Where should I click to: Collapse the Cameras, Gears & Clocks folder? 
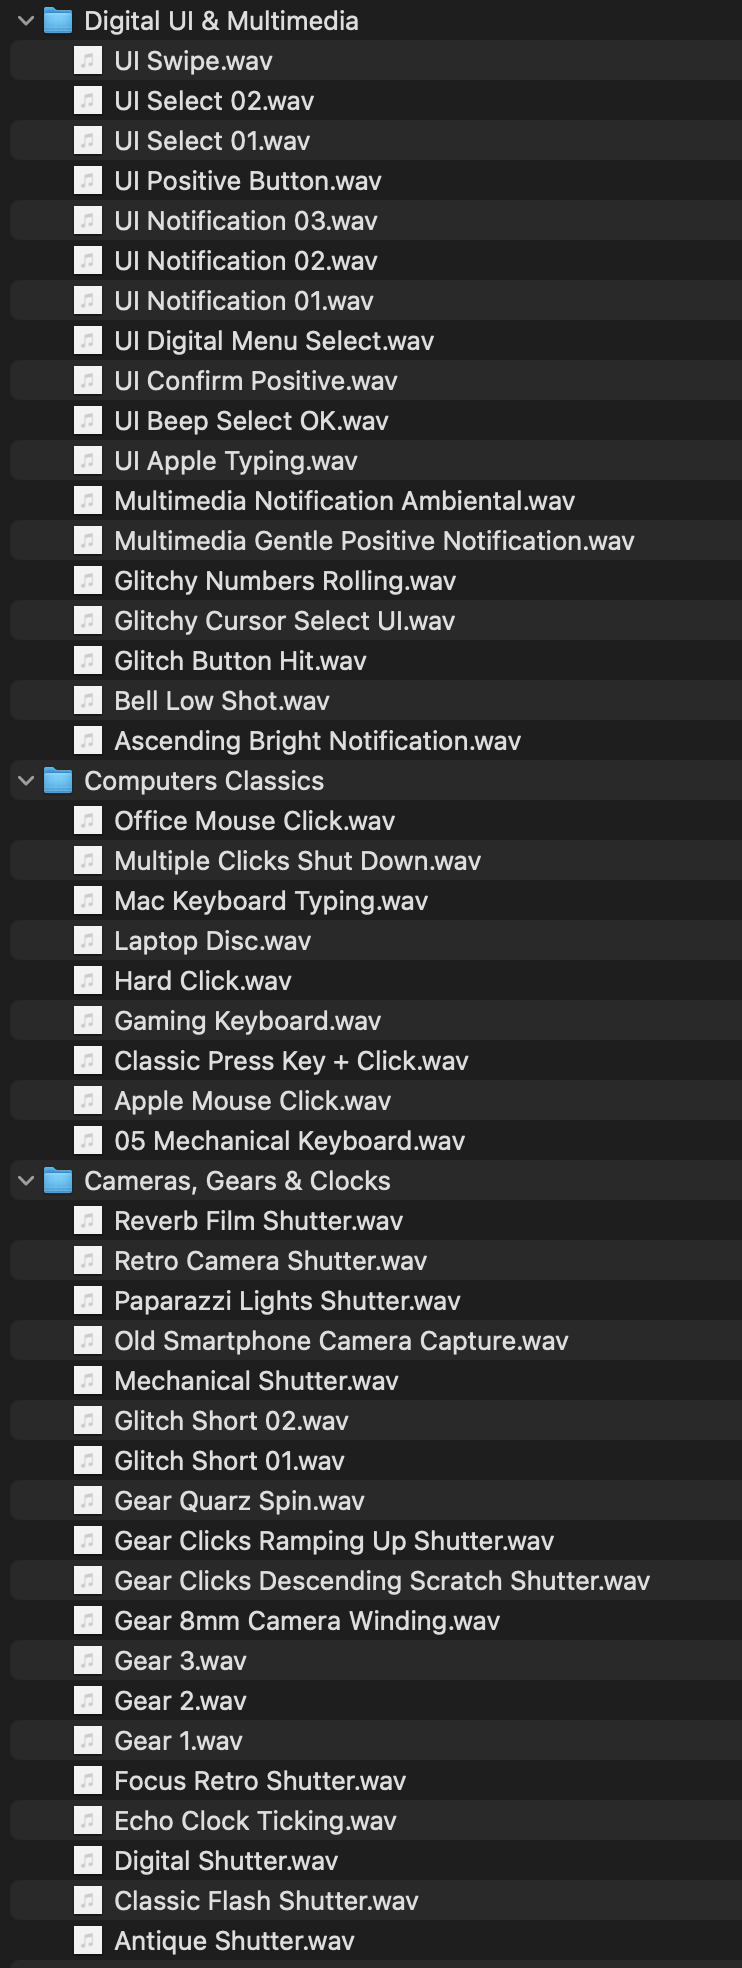pos(26,1181)
